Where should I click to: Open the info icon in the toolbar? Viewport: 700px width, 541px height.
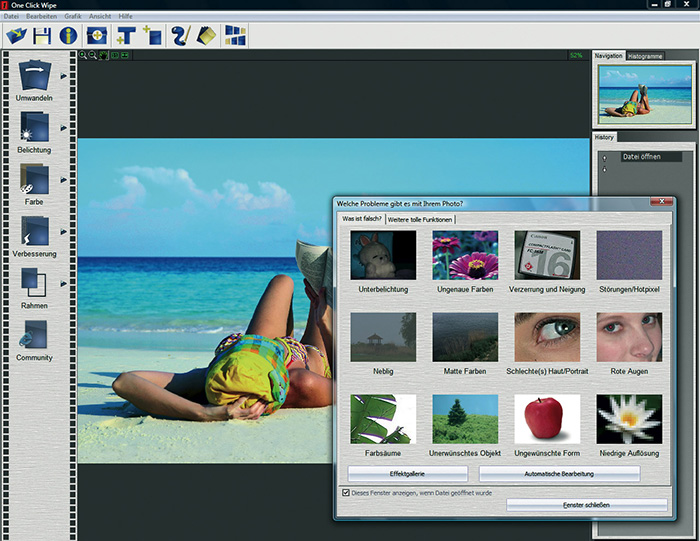69,36
